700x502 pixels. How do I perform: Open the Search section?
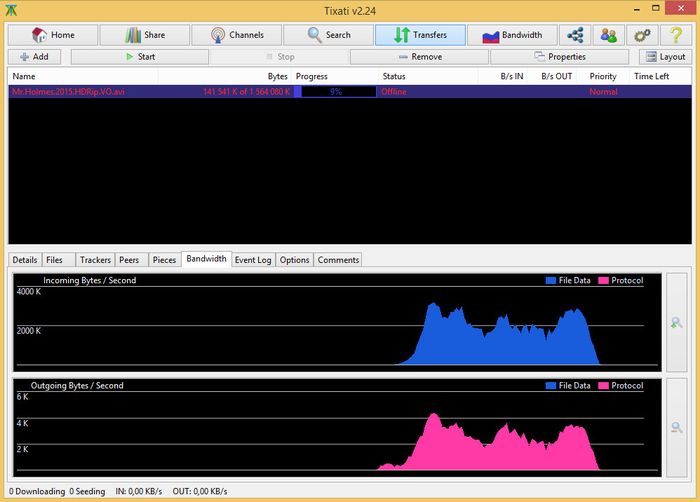pyautogui.click(x=329, y=35)
